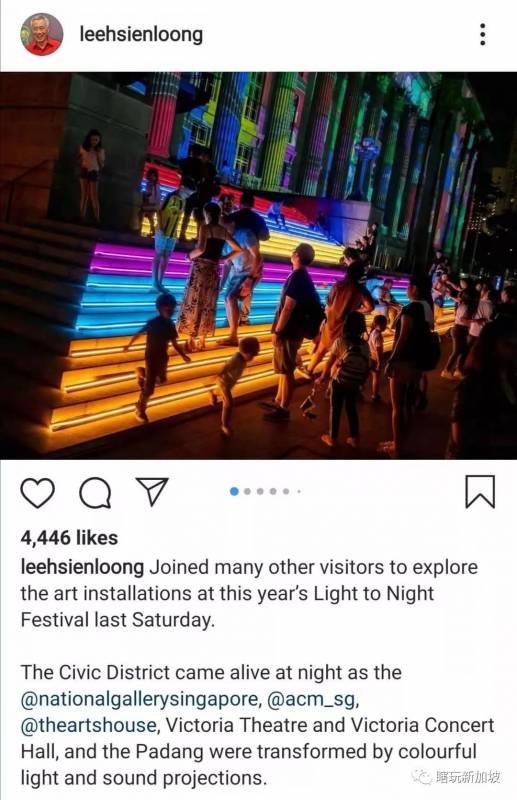
Task: Open comments with the speech bubble icon
Action: (95, 493)
